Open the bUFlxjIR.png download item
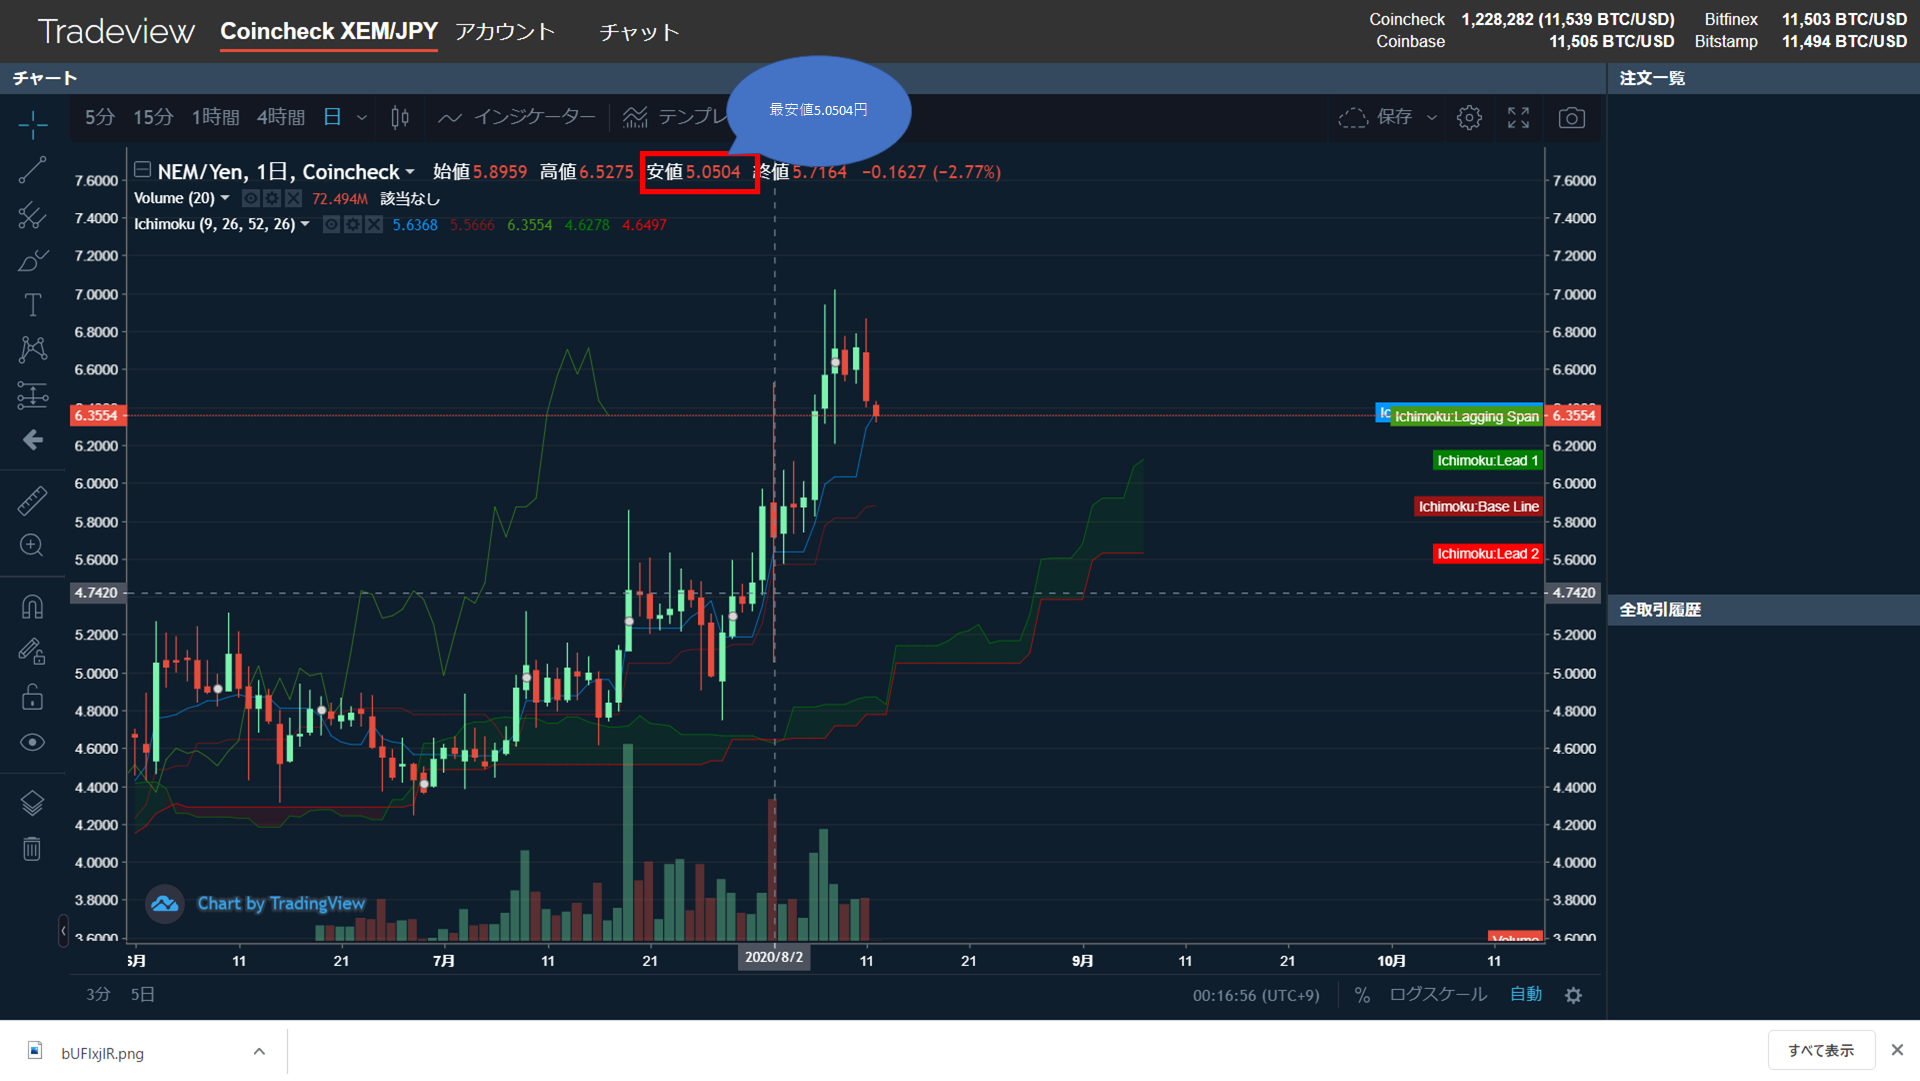Image resolution: width=1920 pixels, height=1081 pixels. (x=102, y=1053)
